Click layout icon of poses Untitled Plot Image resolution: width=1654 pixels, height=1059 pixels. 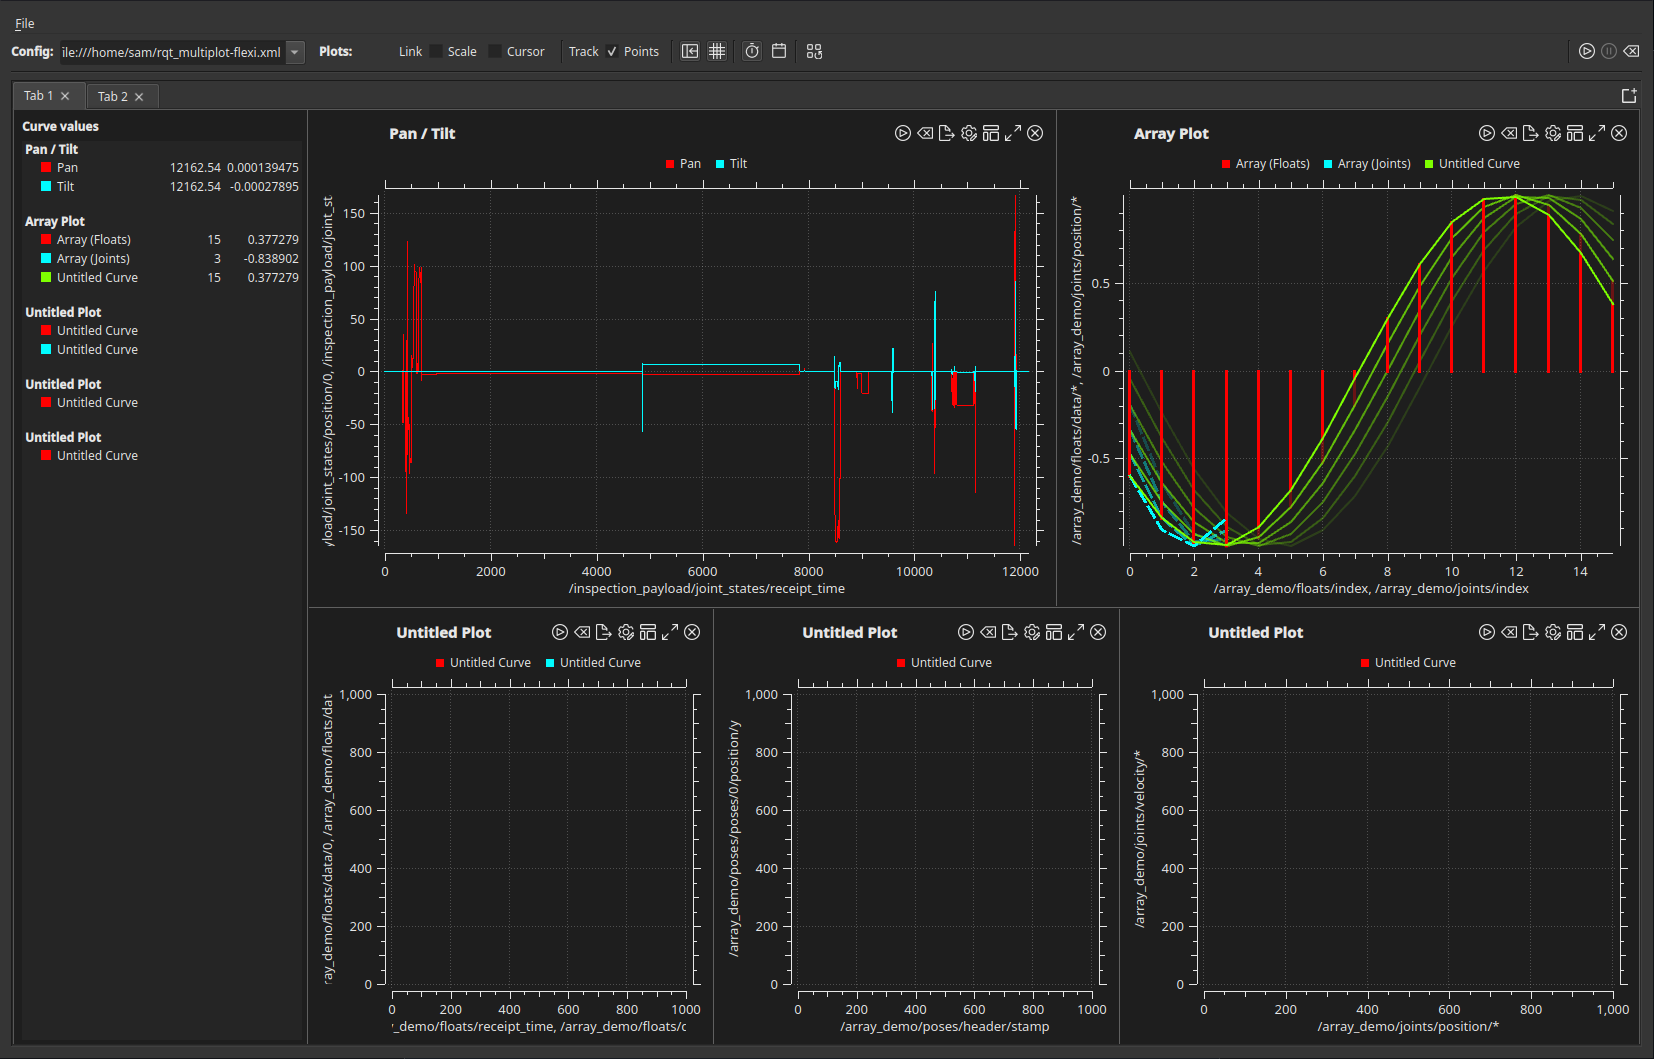(1054, 632)
